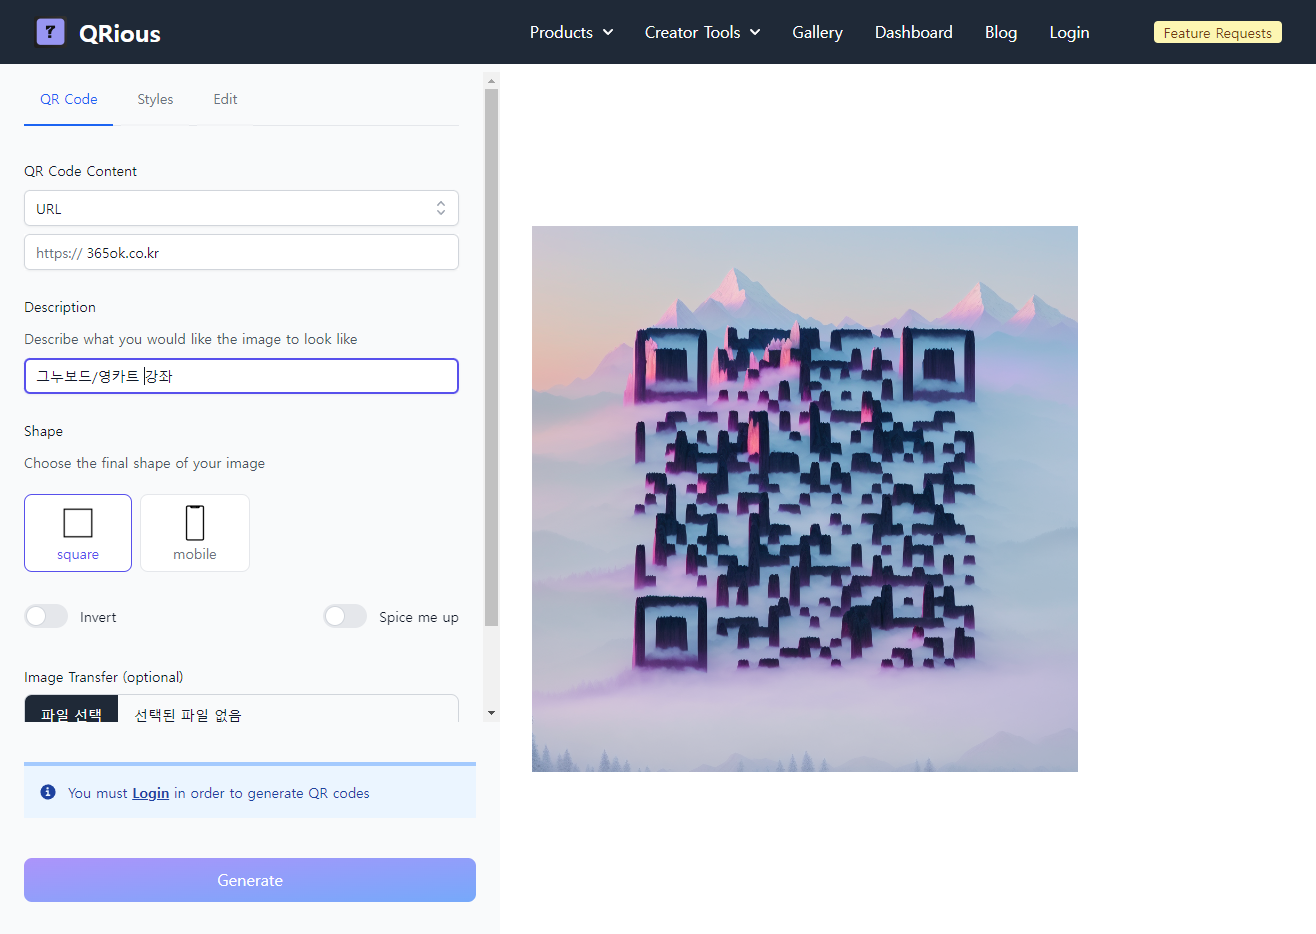Image resolution: width=1316 pixels, height=934 pixels.
Task: Click the scrollbar down arrow
Action: [x=491, y=713]
